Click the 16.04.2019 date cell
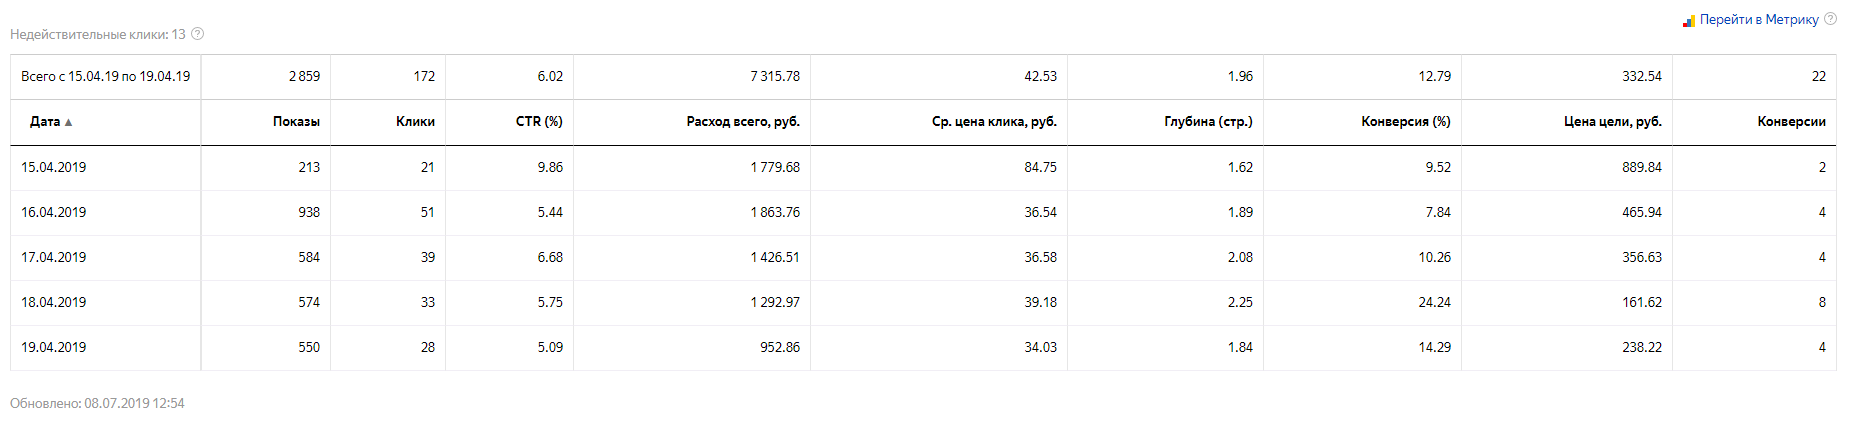 54,213
